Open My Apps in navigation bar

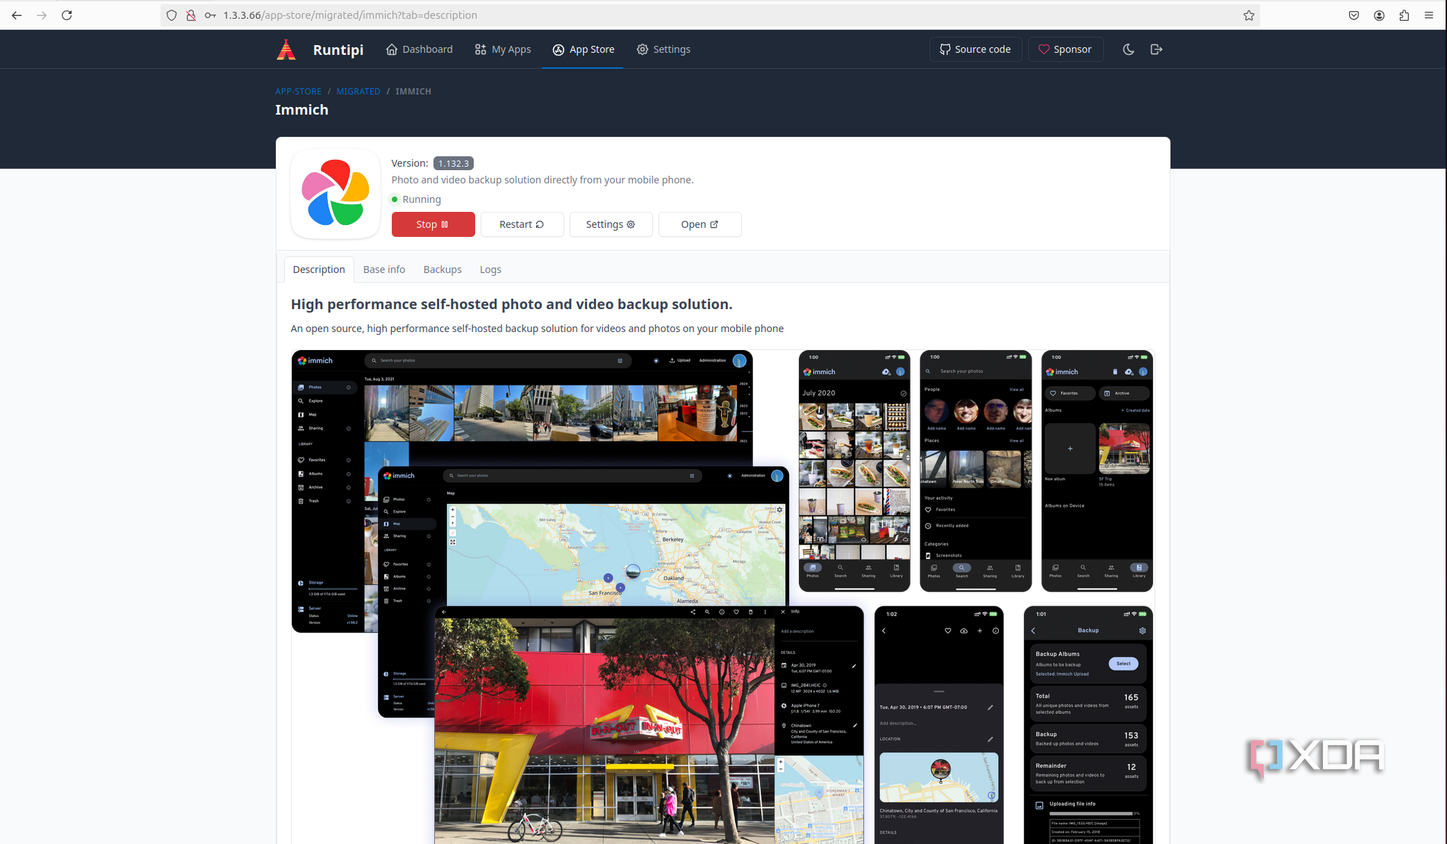[503, 49]
